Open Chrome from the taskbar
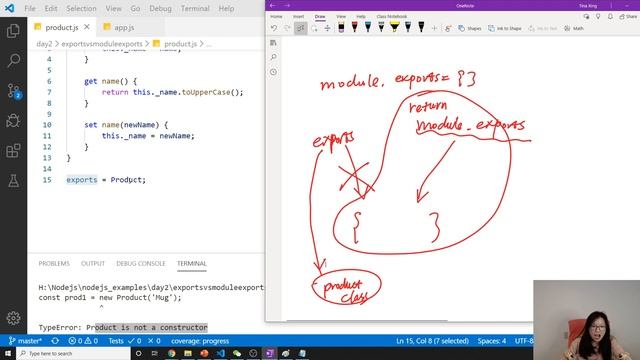The width and height of the screenshot is (640, 360). pyautogui.click(x=171, y=353)
